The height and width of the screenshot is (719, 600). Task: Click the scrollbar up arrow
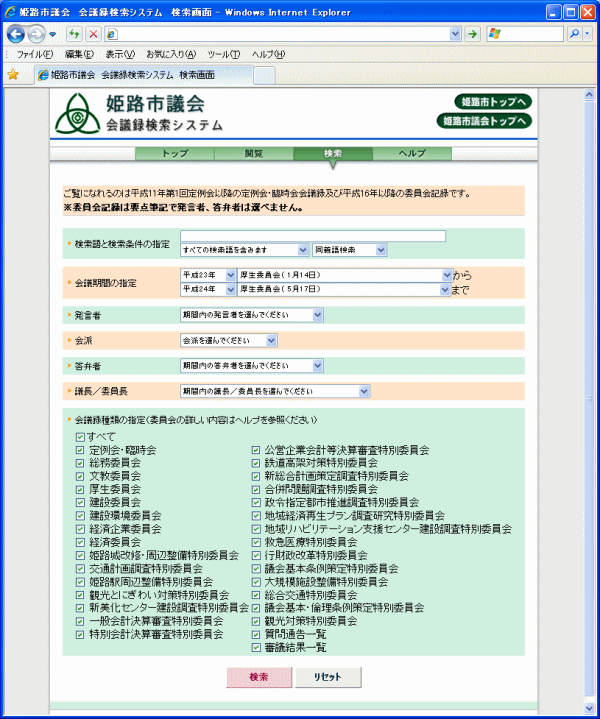click(x=589, y=95)
